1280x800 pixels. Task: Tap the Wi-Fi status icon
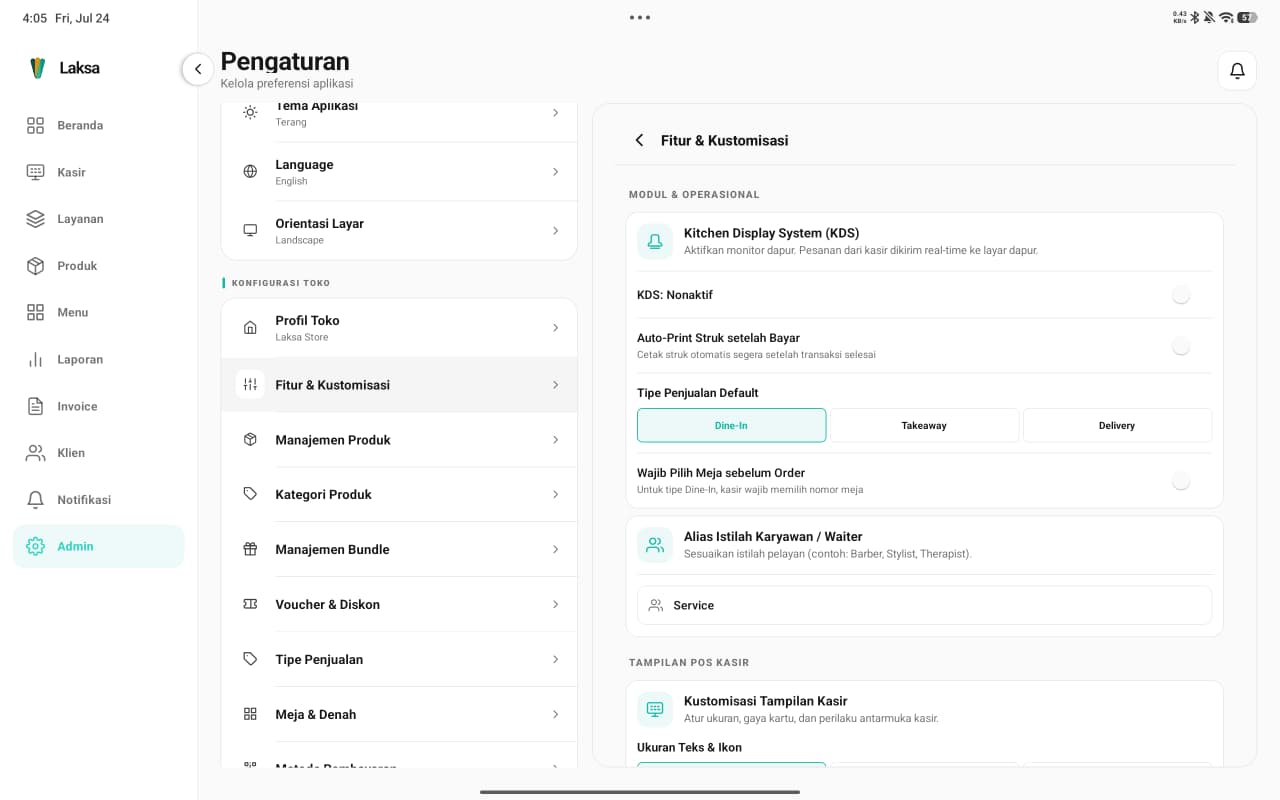click(1226, 17)
